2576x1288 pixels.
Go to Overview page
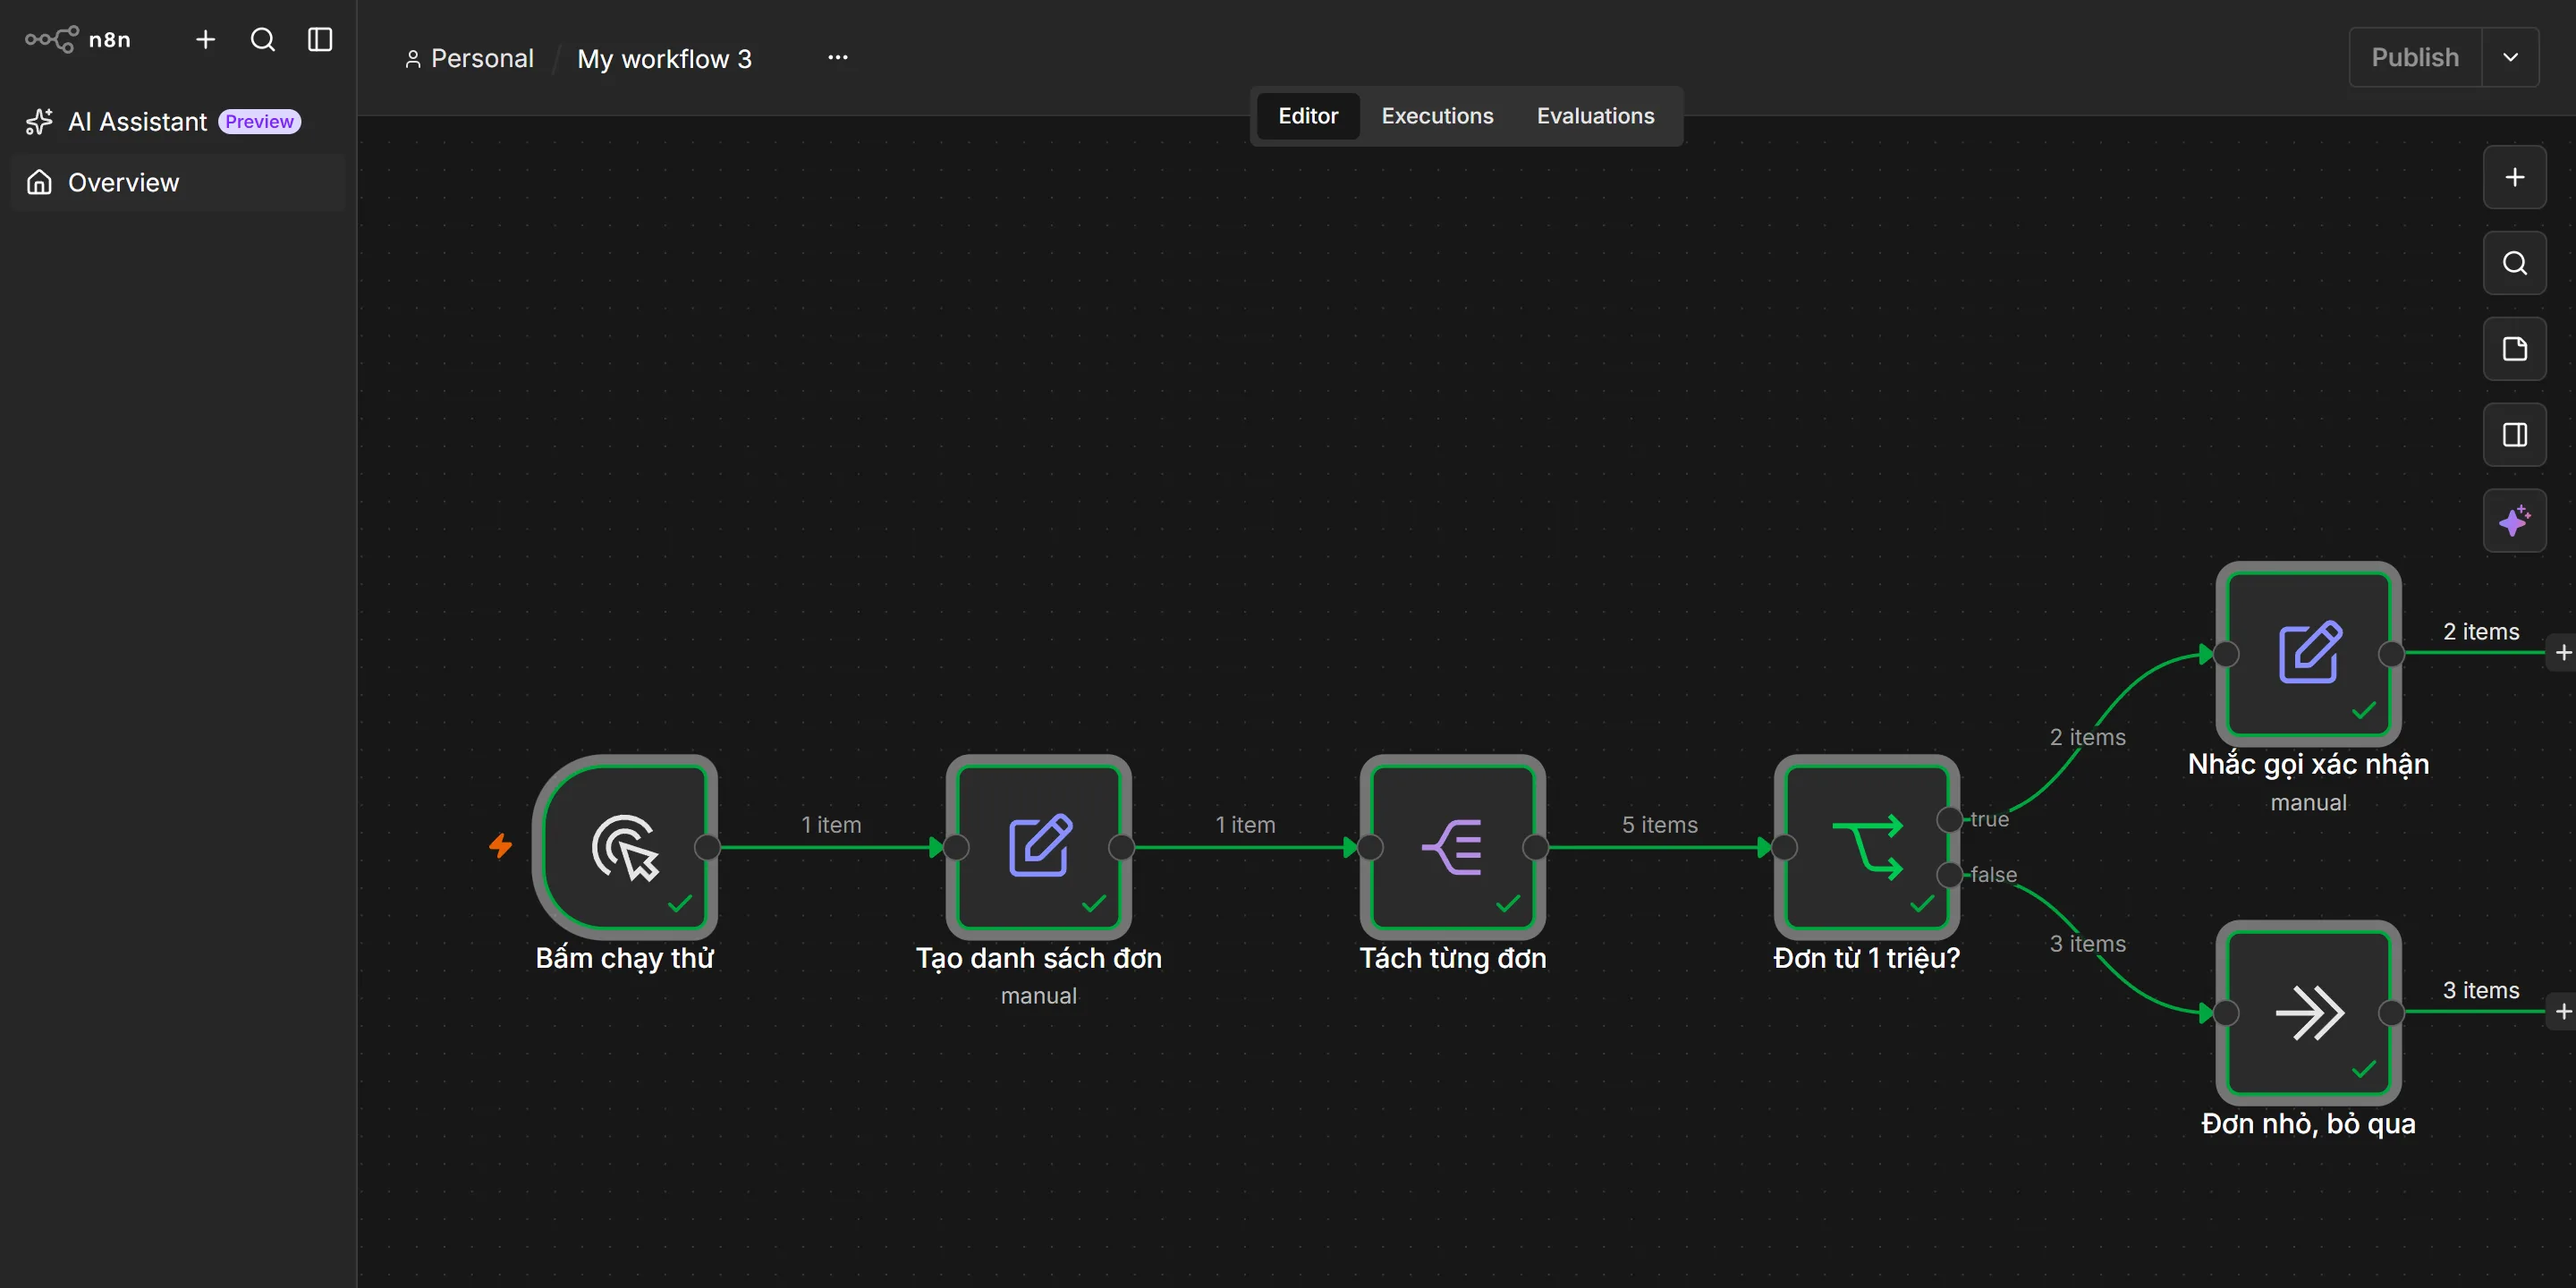(x=178, y=182)
